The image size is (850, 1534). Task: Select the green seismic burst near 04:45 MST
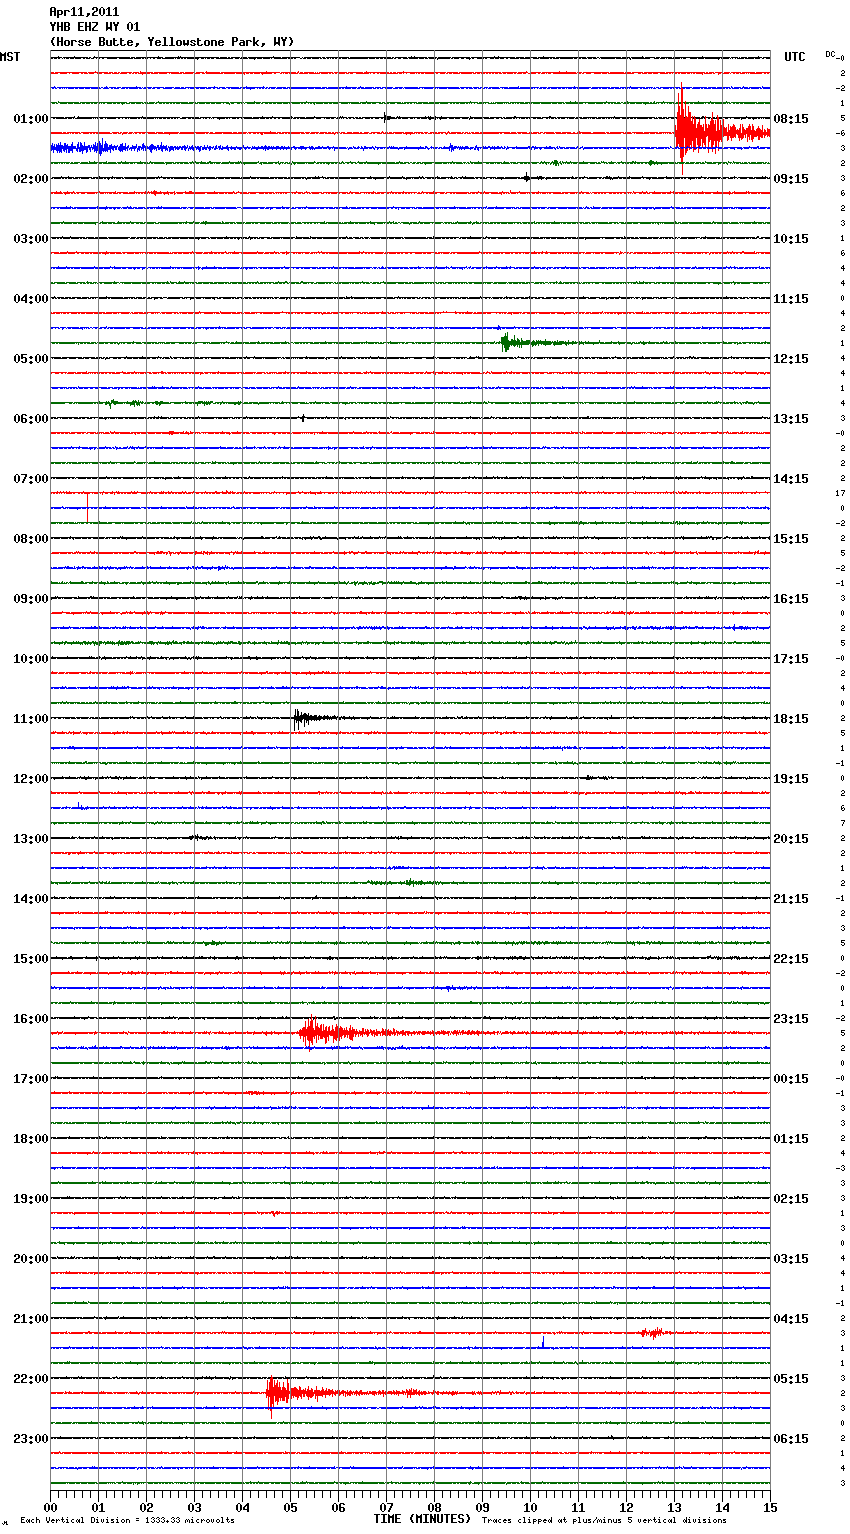point(512,343)
